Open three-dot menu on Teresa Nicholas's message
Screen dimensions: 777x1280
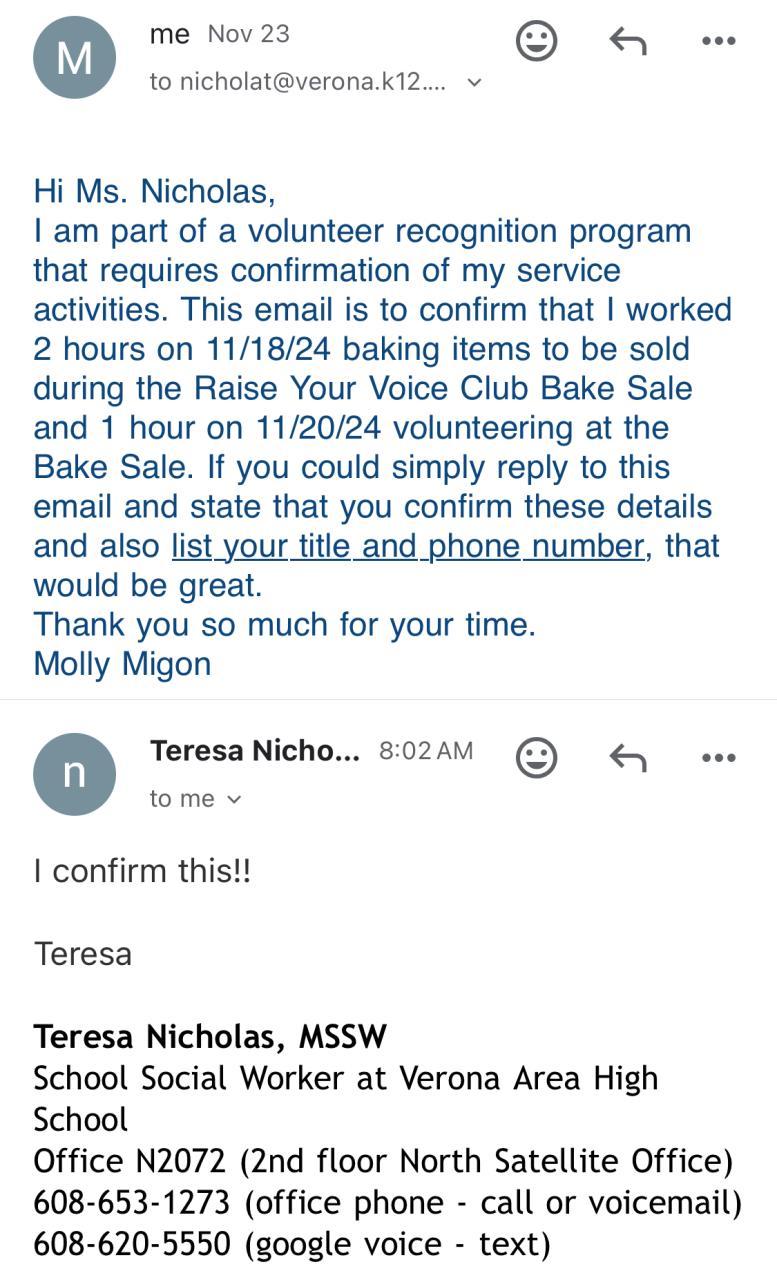click(718, 758)
